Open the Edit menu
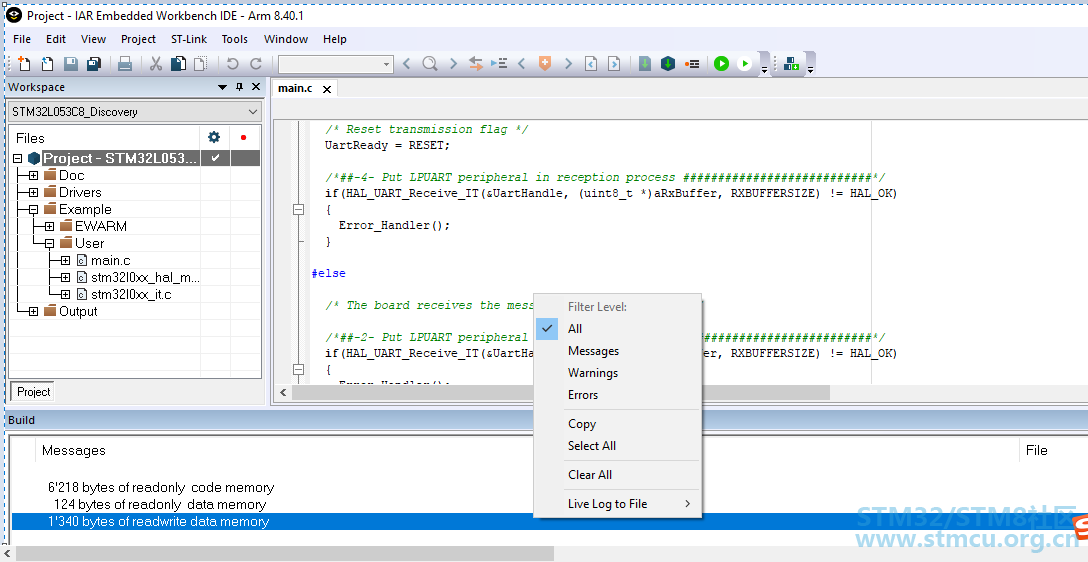Screen dimensions: 1088x562 (56, 39)
